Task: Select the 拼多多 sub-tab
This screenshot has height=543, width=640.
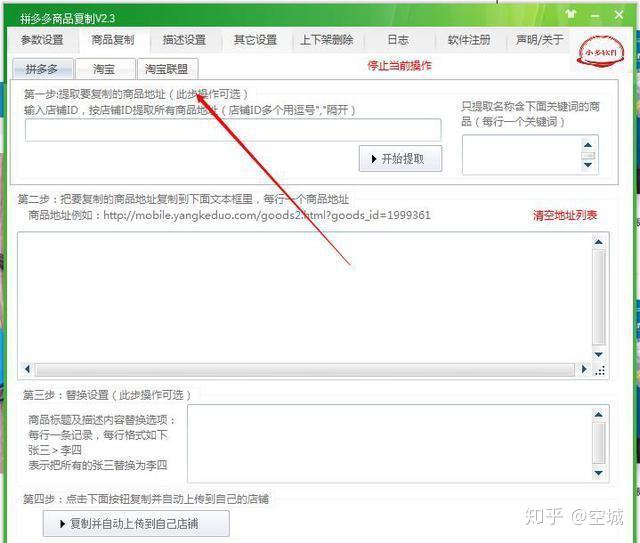Action: click(42, 69)
